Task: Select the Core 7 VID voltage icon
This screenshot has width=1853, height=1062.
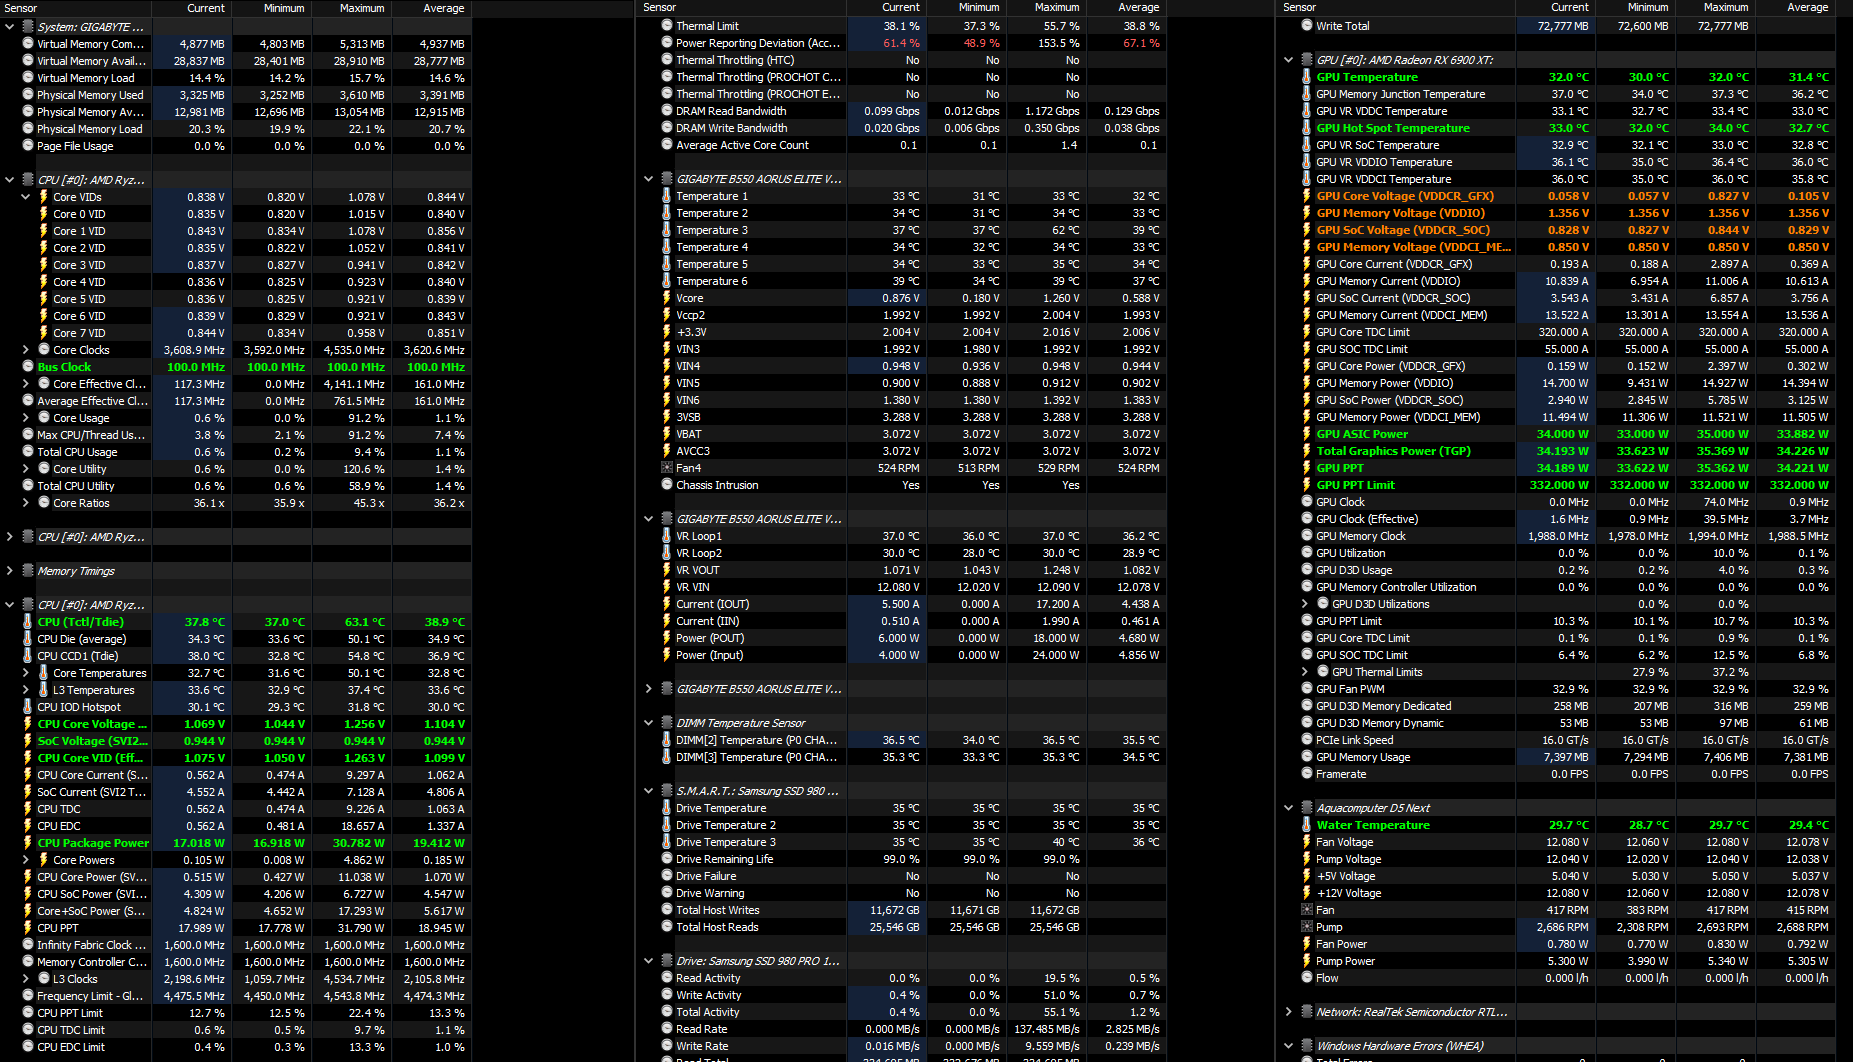Action: click(44, 332)
